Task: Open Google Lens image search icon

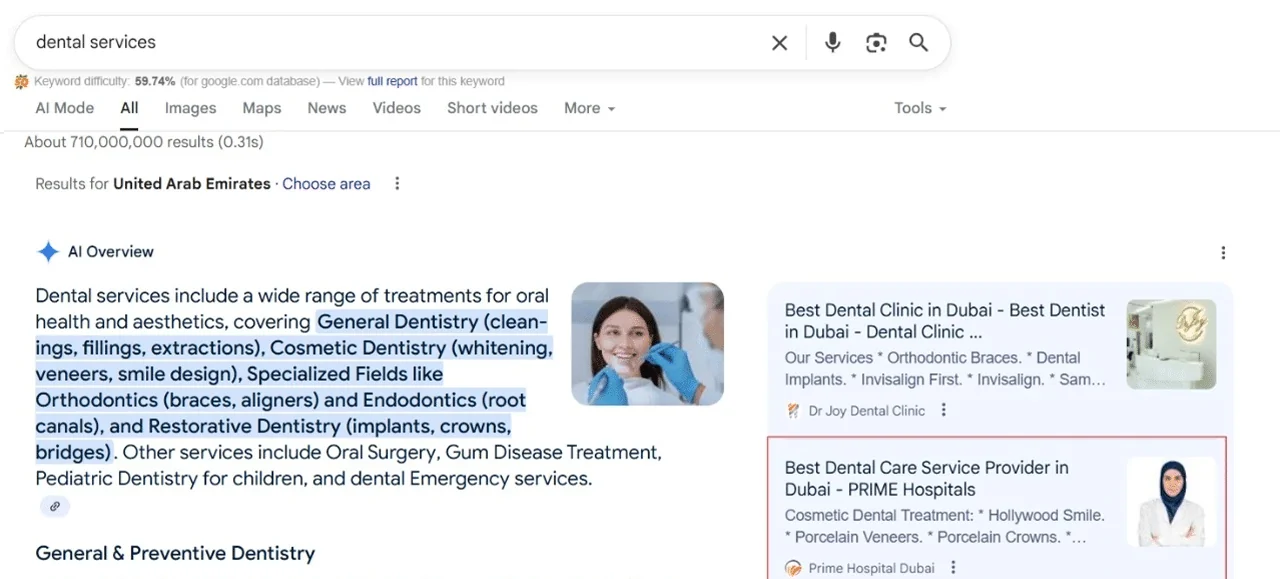Action: (x=876, y=43)
